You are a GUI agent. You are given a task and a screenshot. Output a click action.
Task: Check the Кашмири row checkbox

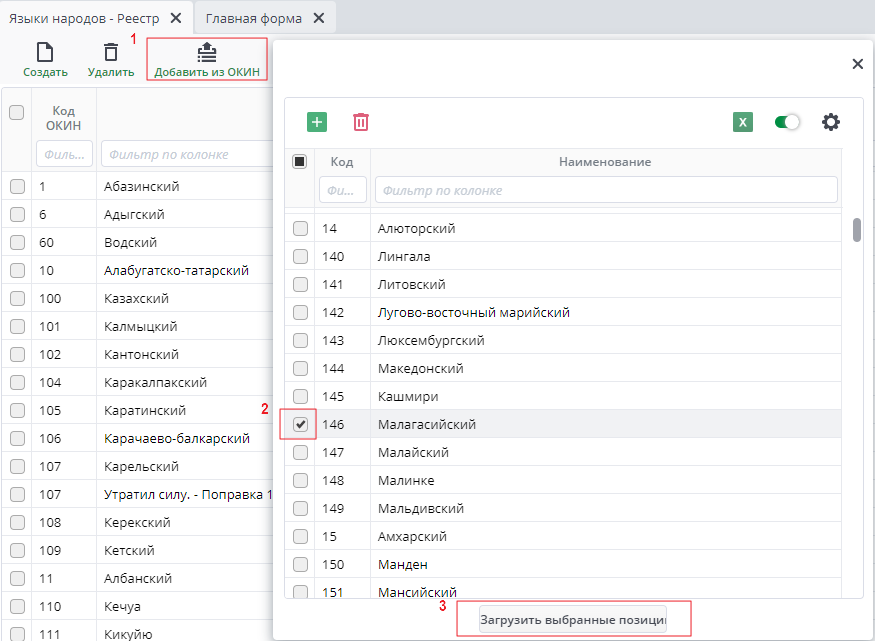tap(300, 396)
